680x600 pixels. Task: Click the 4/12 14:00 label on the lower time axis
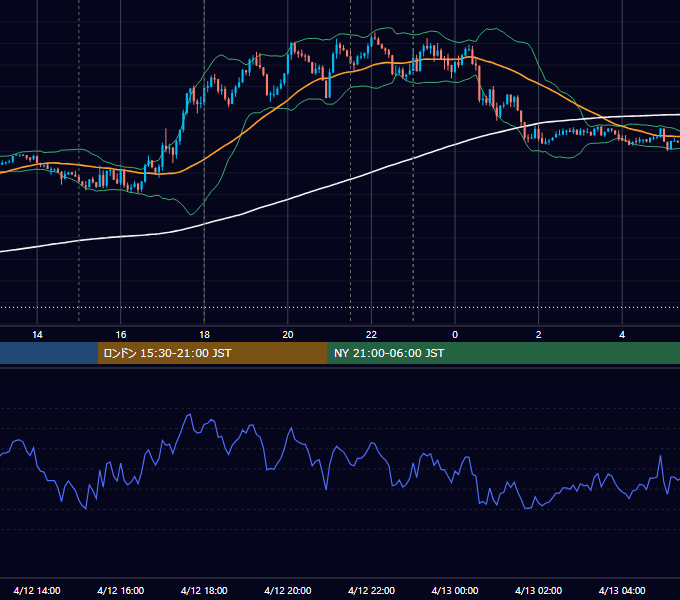[x=37, y=590]
